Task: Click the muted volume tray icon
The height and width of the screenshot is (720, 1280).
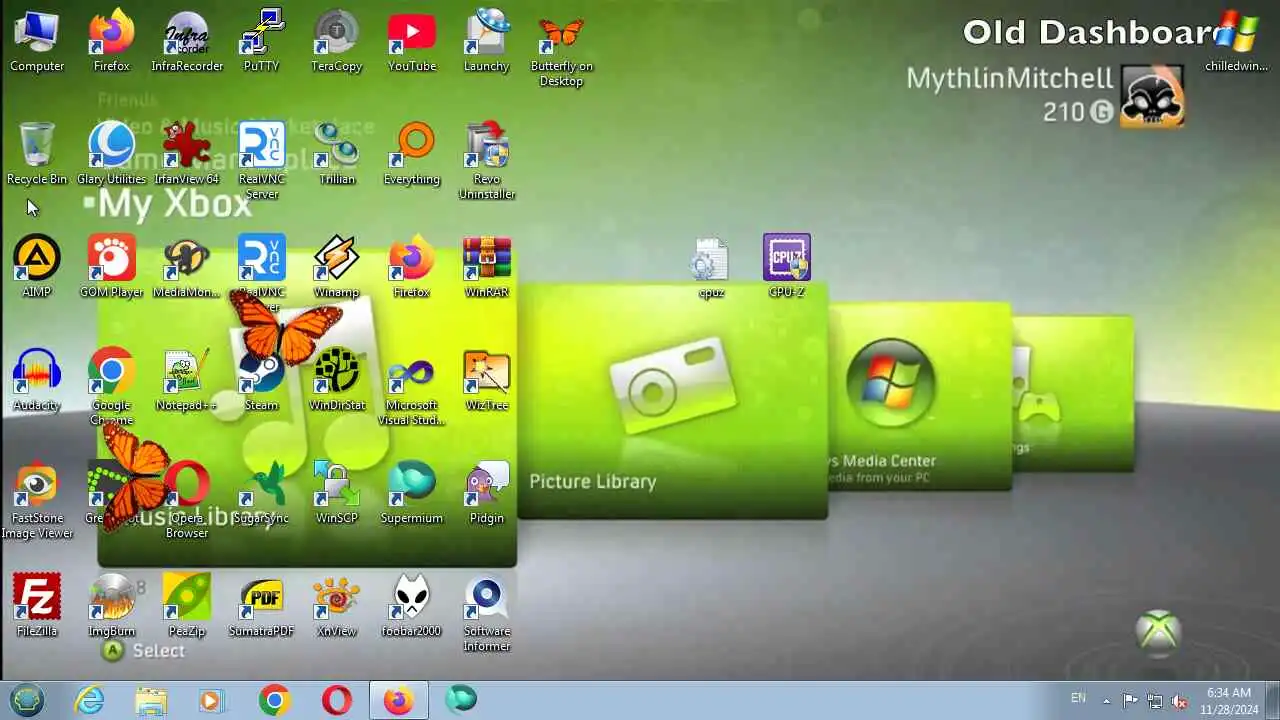Action: (x=1180, y=701)
